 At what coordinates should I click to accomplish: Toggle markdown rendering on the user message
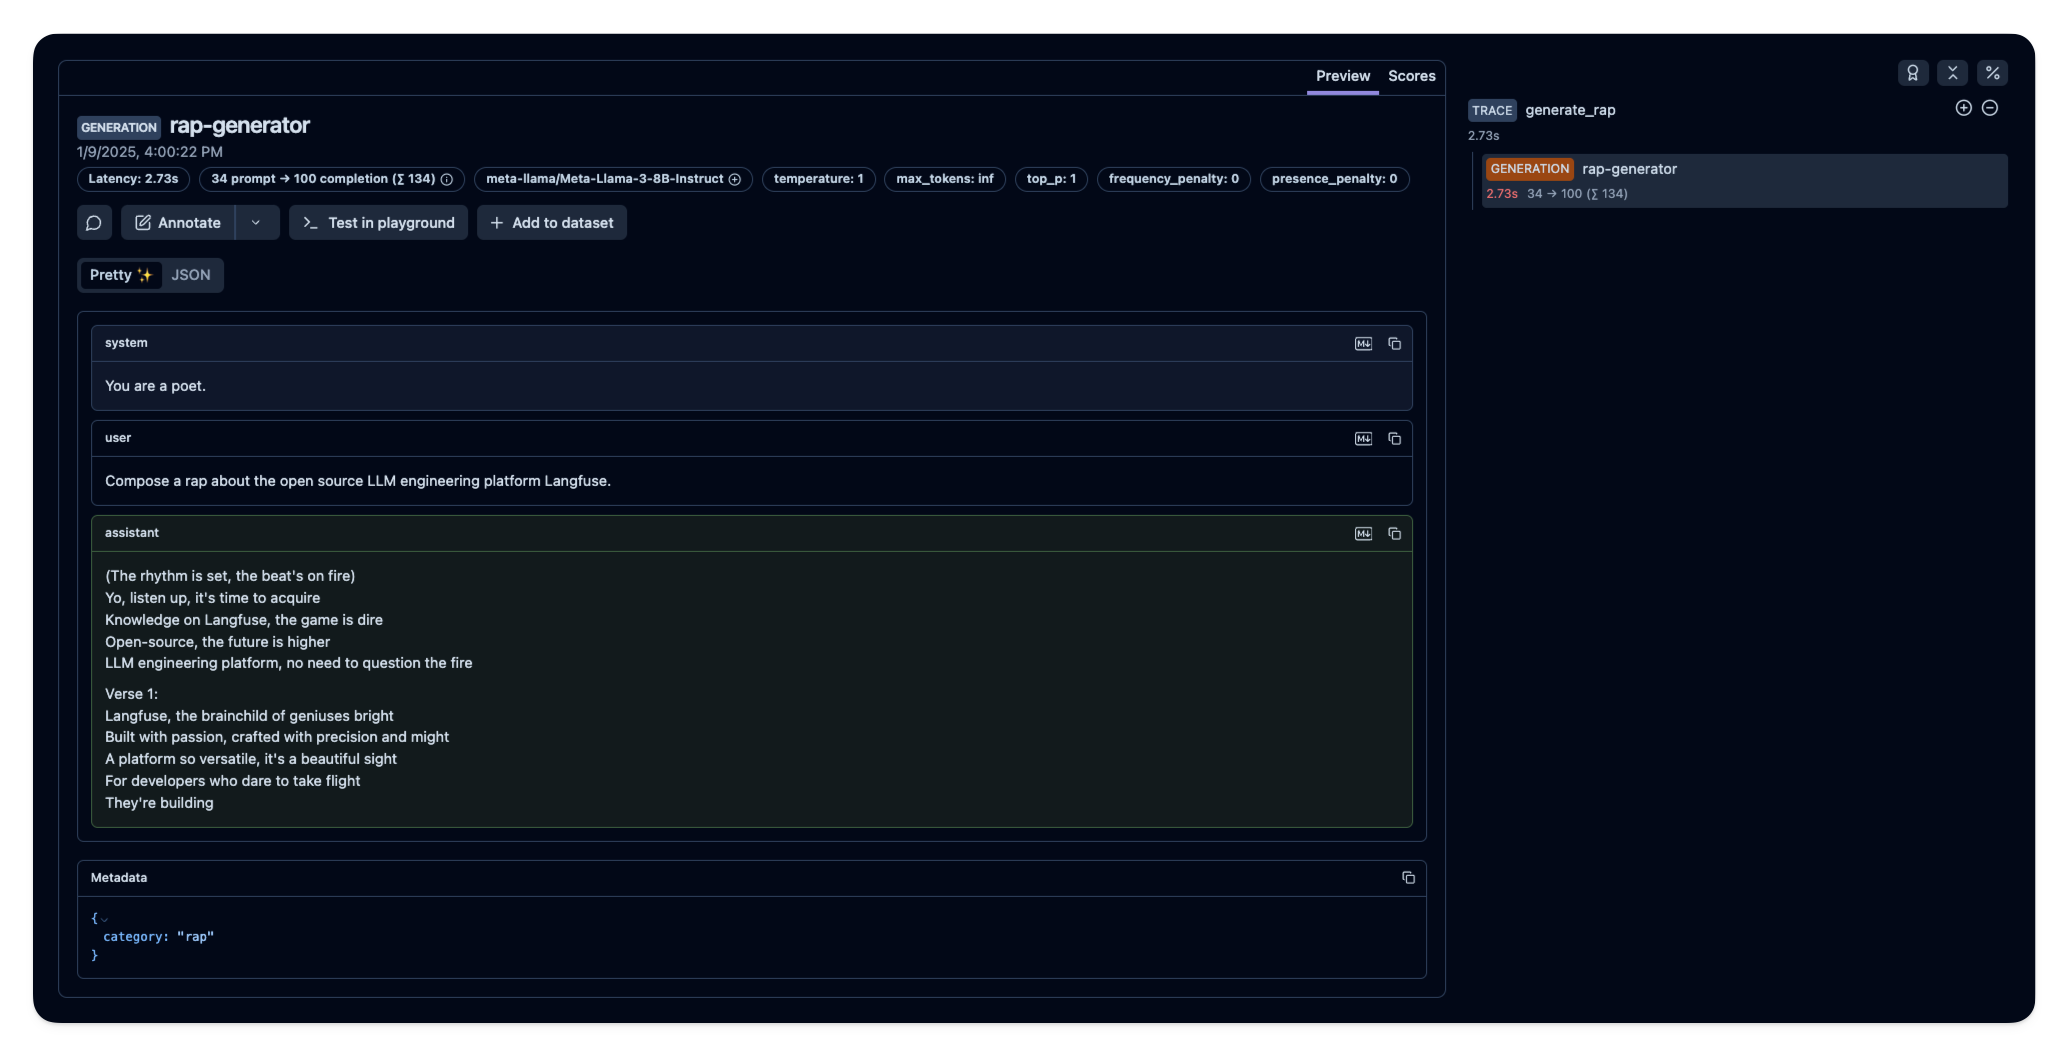[1362, 438]
